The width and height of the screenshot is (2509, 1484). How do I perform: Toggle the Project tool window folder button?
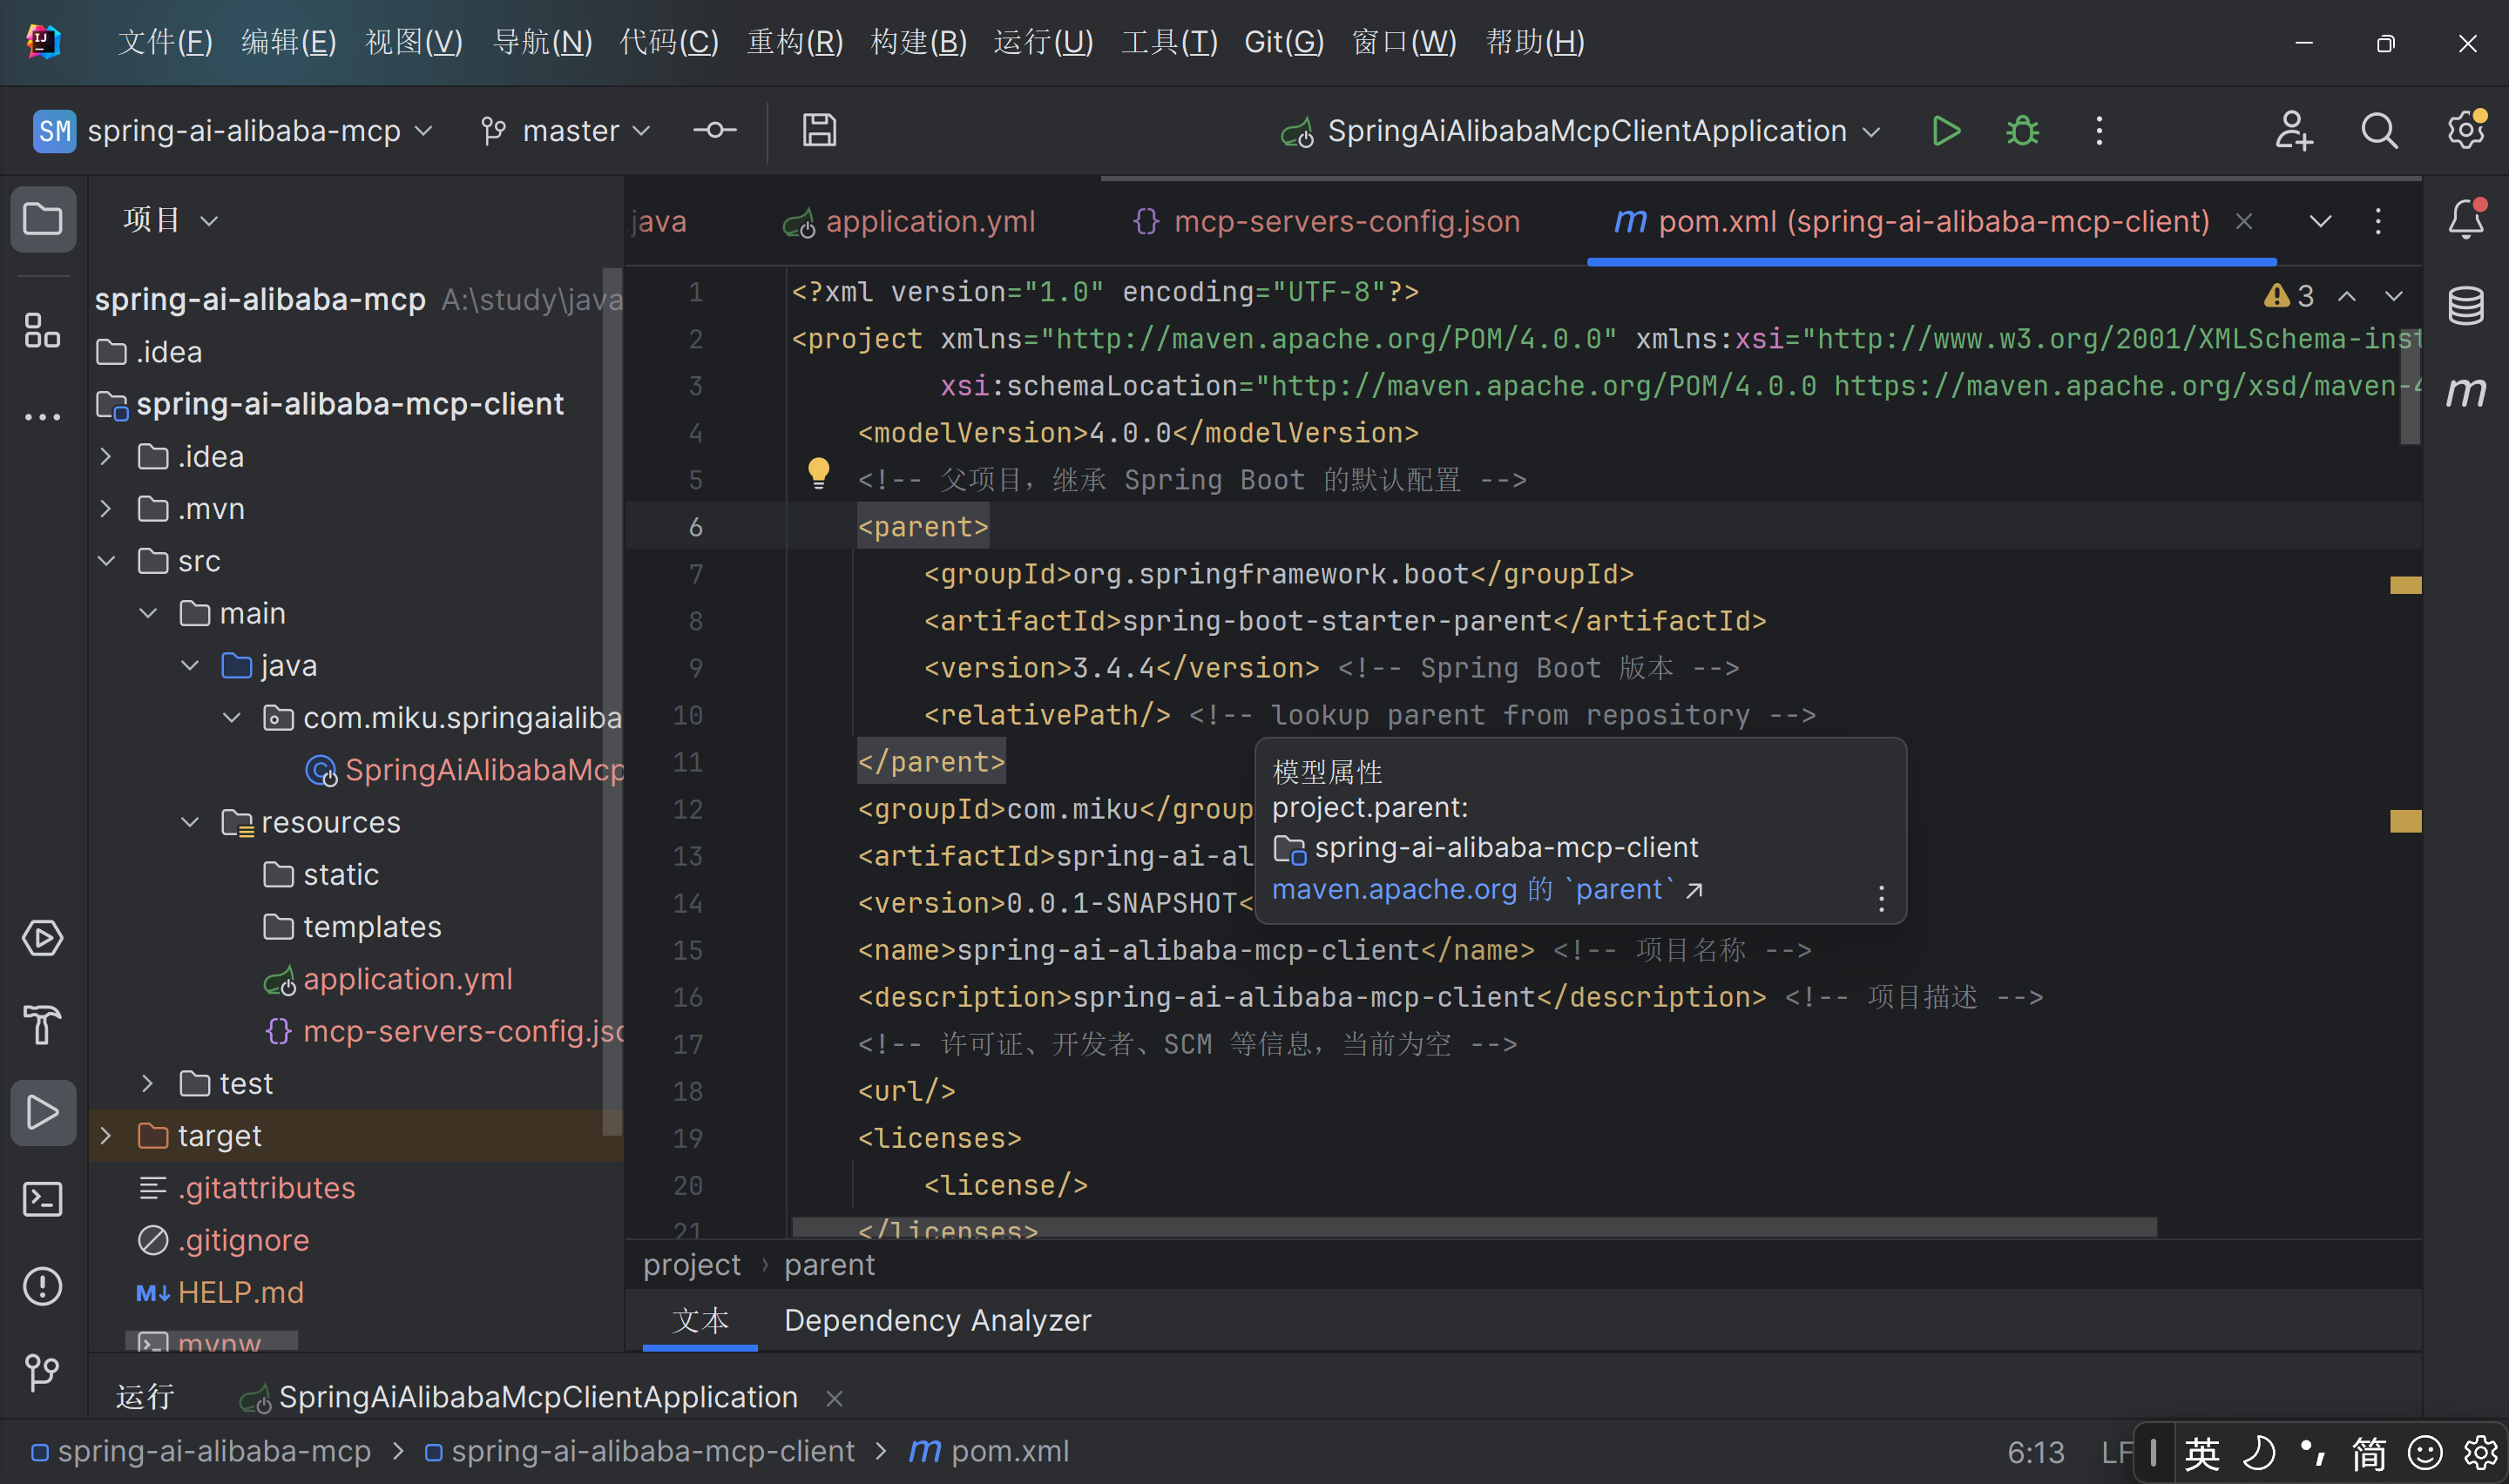(42, 219)
